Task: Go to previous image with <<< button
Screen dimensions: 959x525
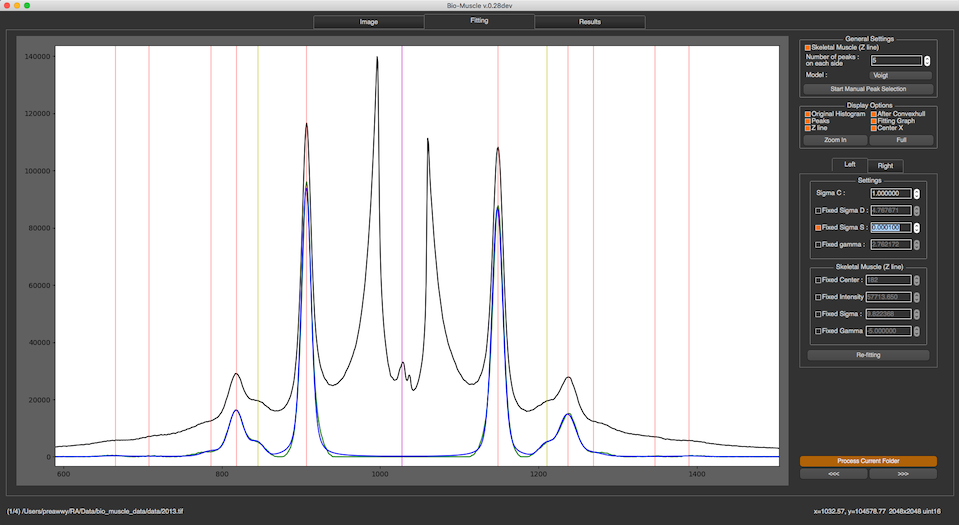Action: click(834, 474)
